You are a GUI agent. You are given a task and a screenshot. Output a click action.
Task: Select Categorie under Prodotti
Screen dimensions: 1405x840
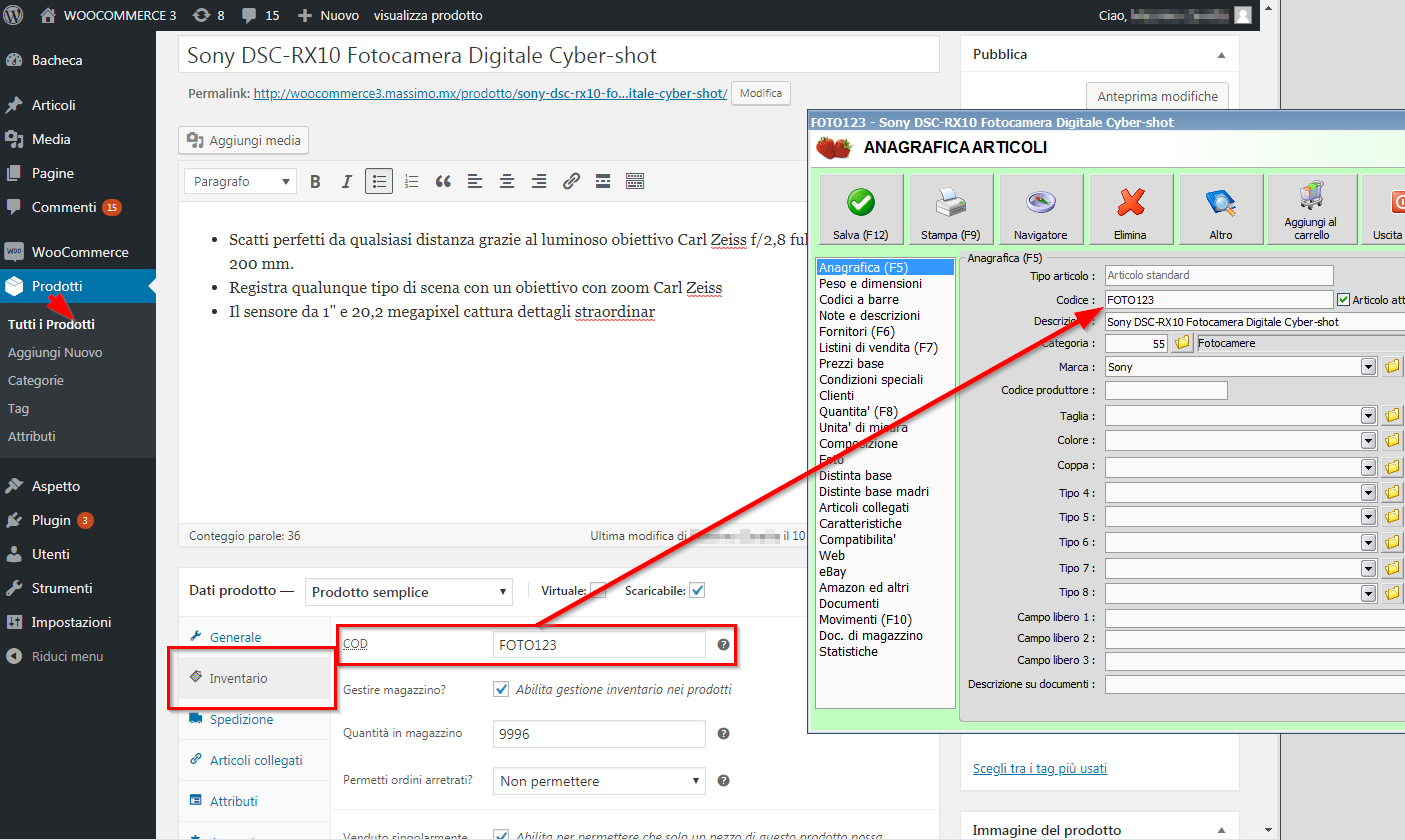(x=36, y=380)
